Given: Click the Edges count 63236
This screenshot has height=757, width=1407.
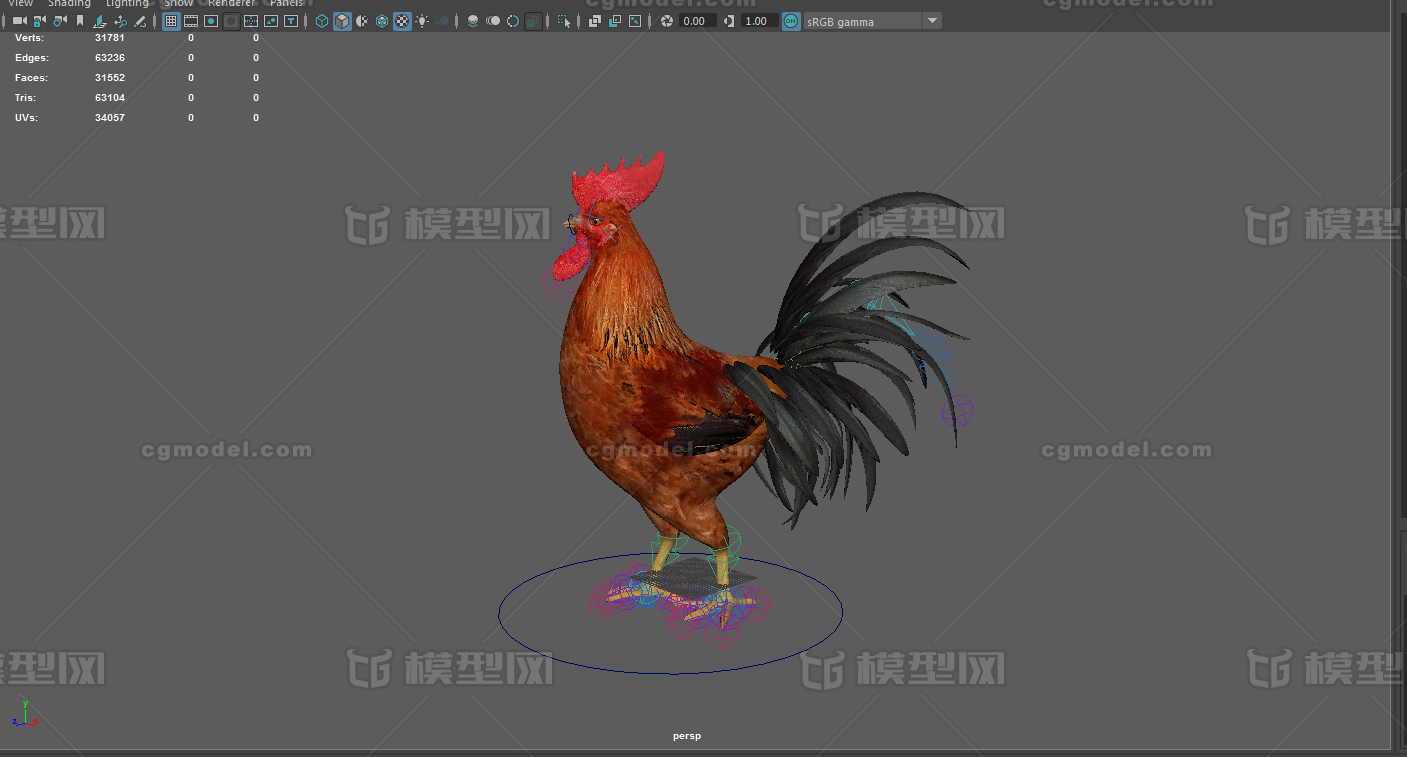Looking at the screenshot, I should coord(110,57).
